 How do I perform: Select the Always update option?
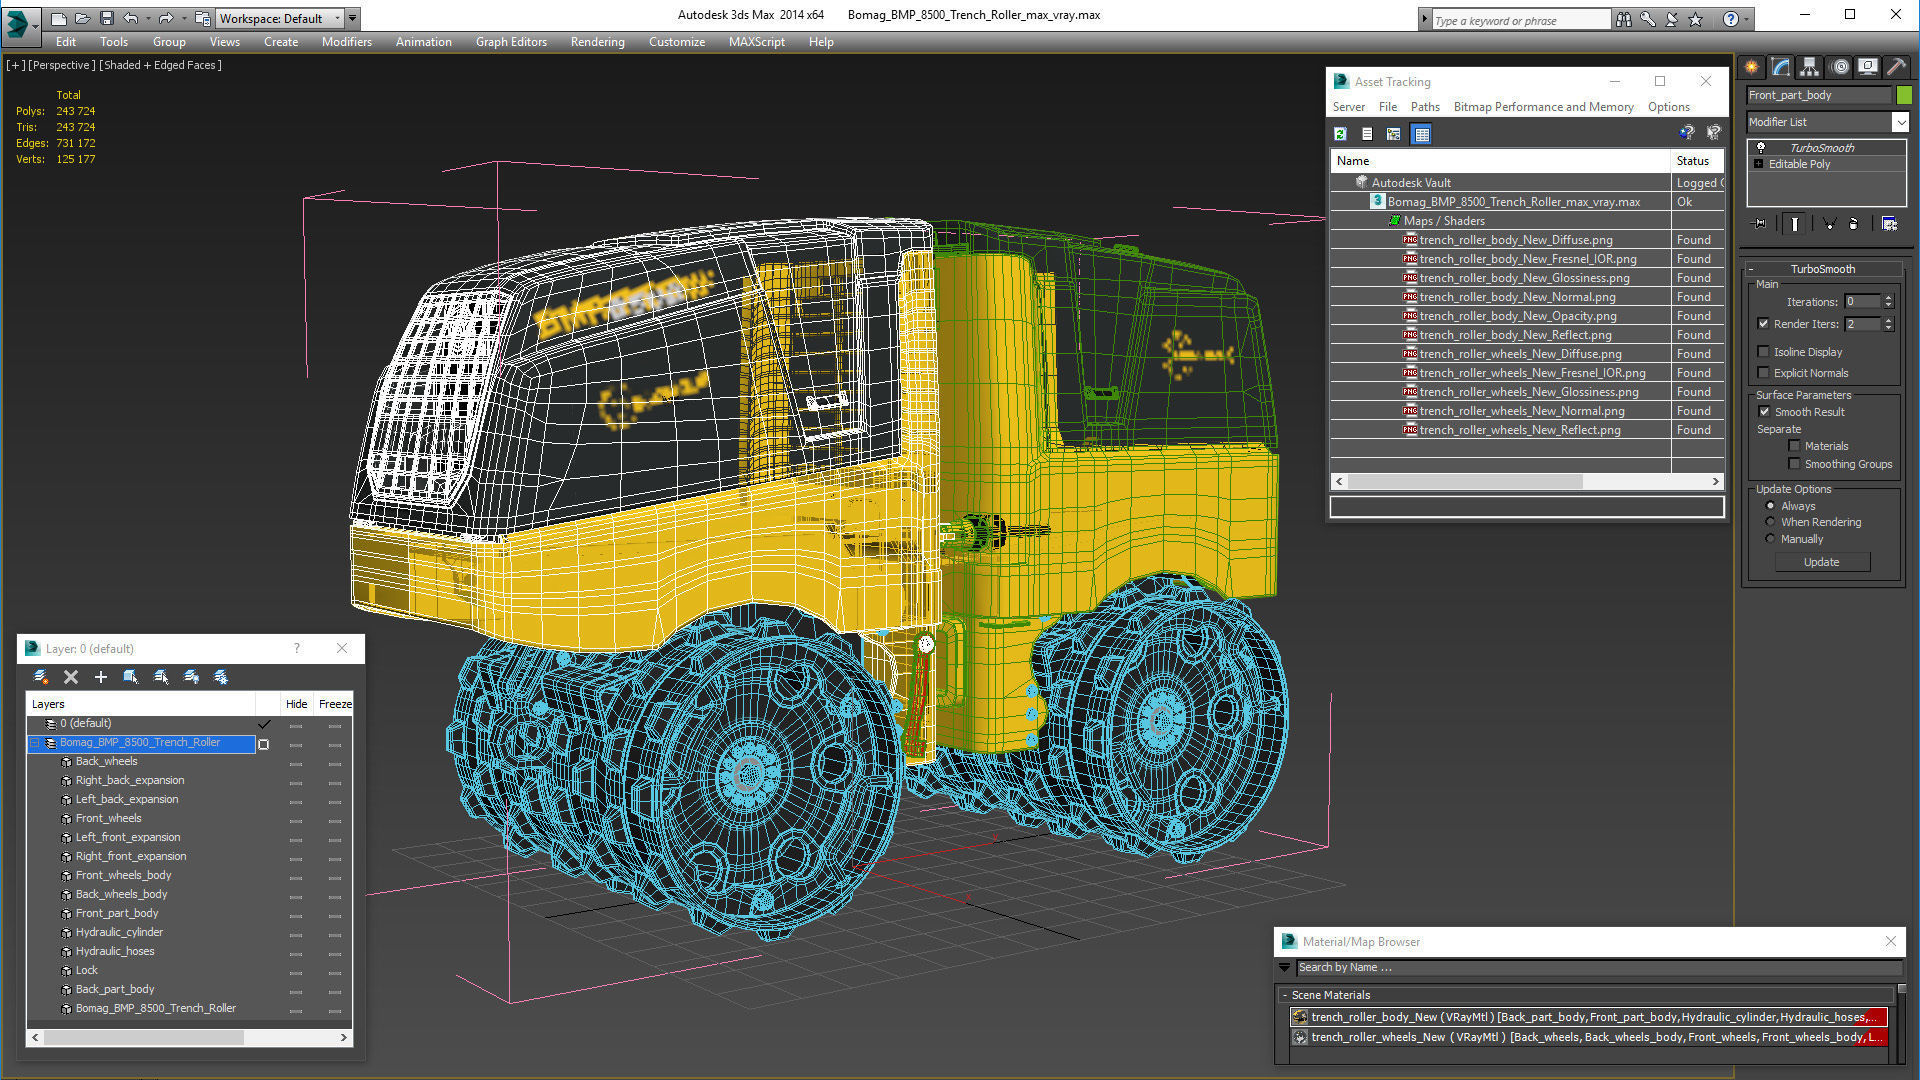(x=1770, y=505)
